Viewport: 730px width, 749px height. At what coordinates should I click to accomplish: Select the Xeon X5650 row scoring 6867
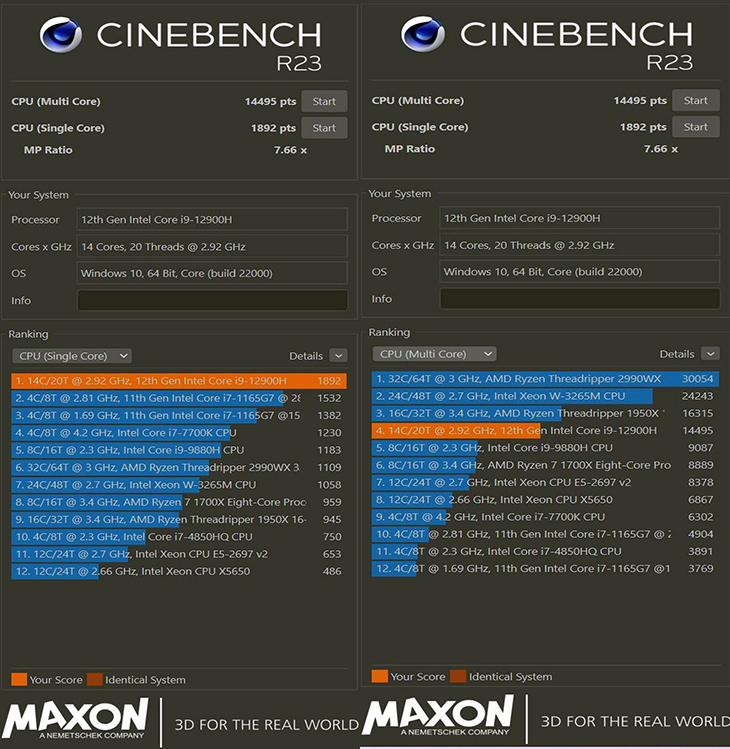(x=545, y=500)
